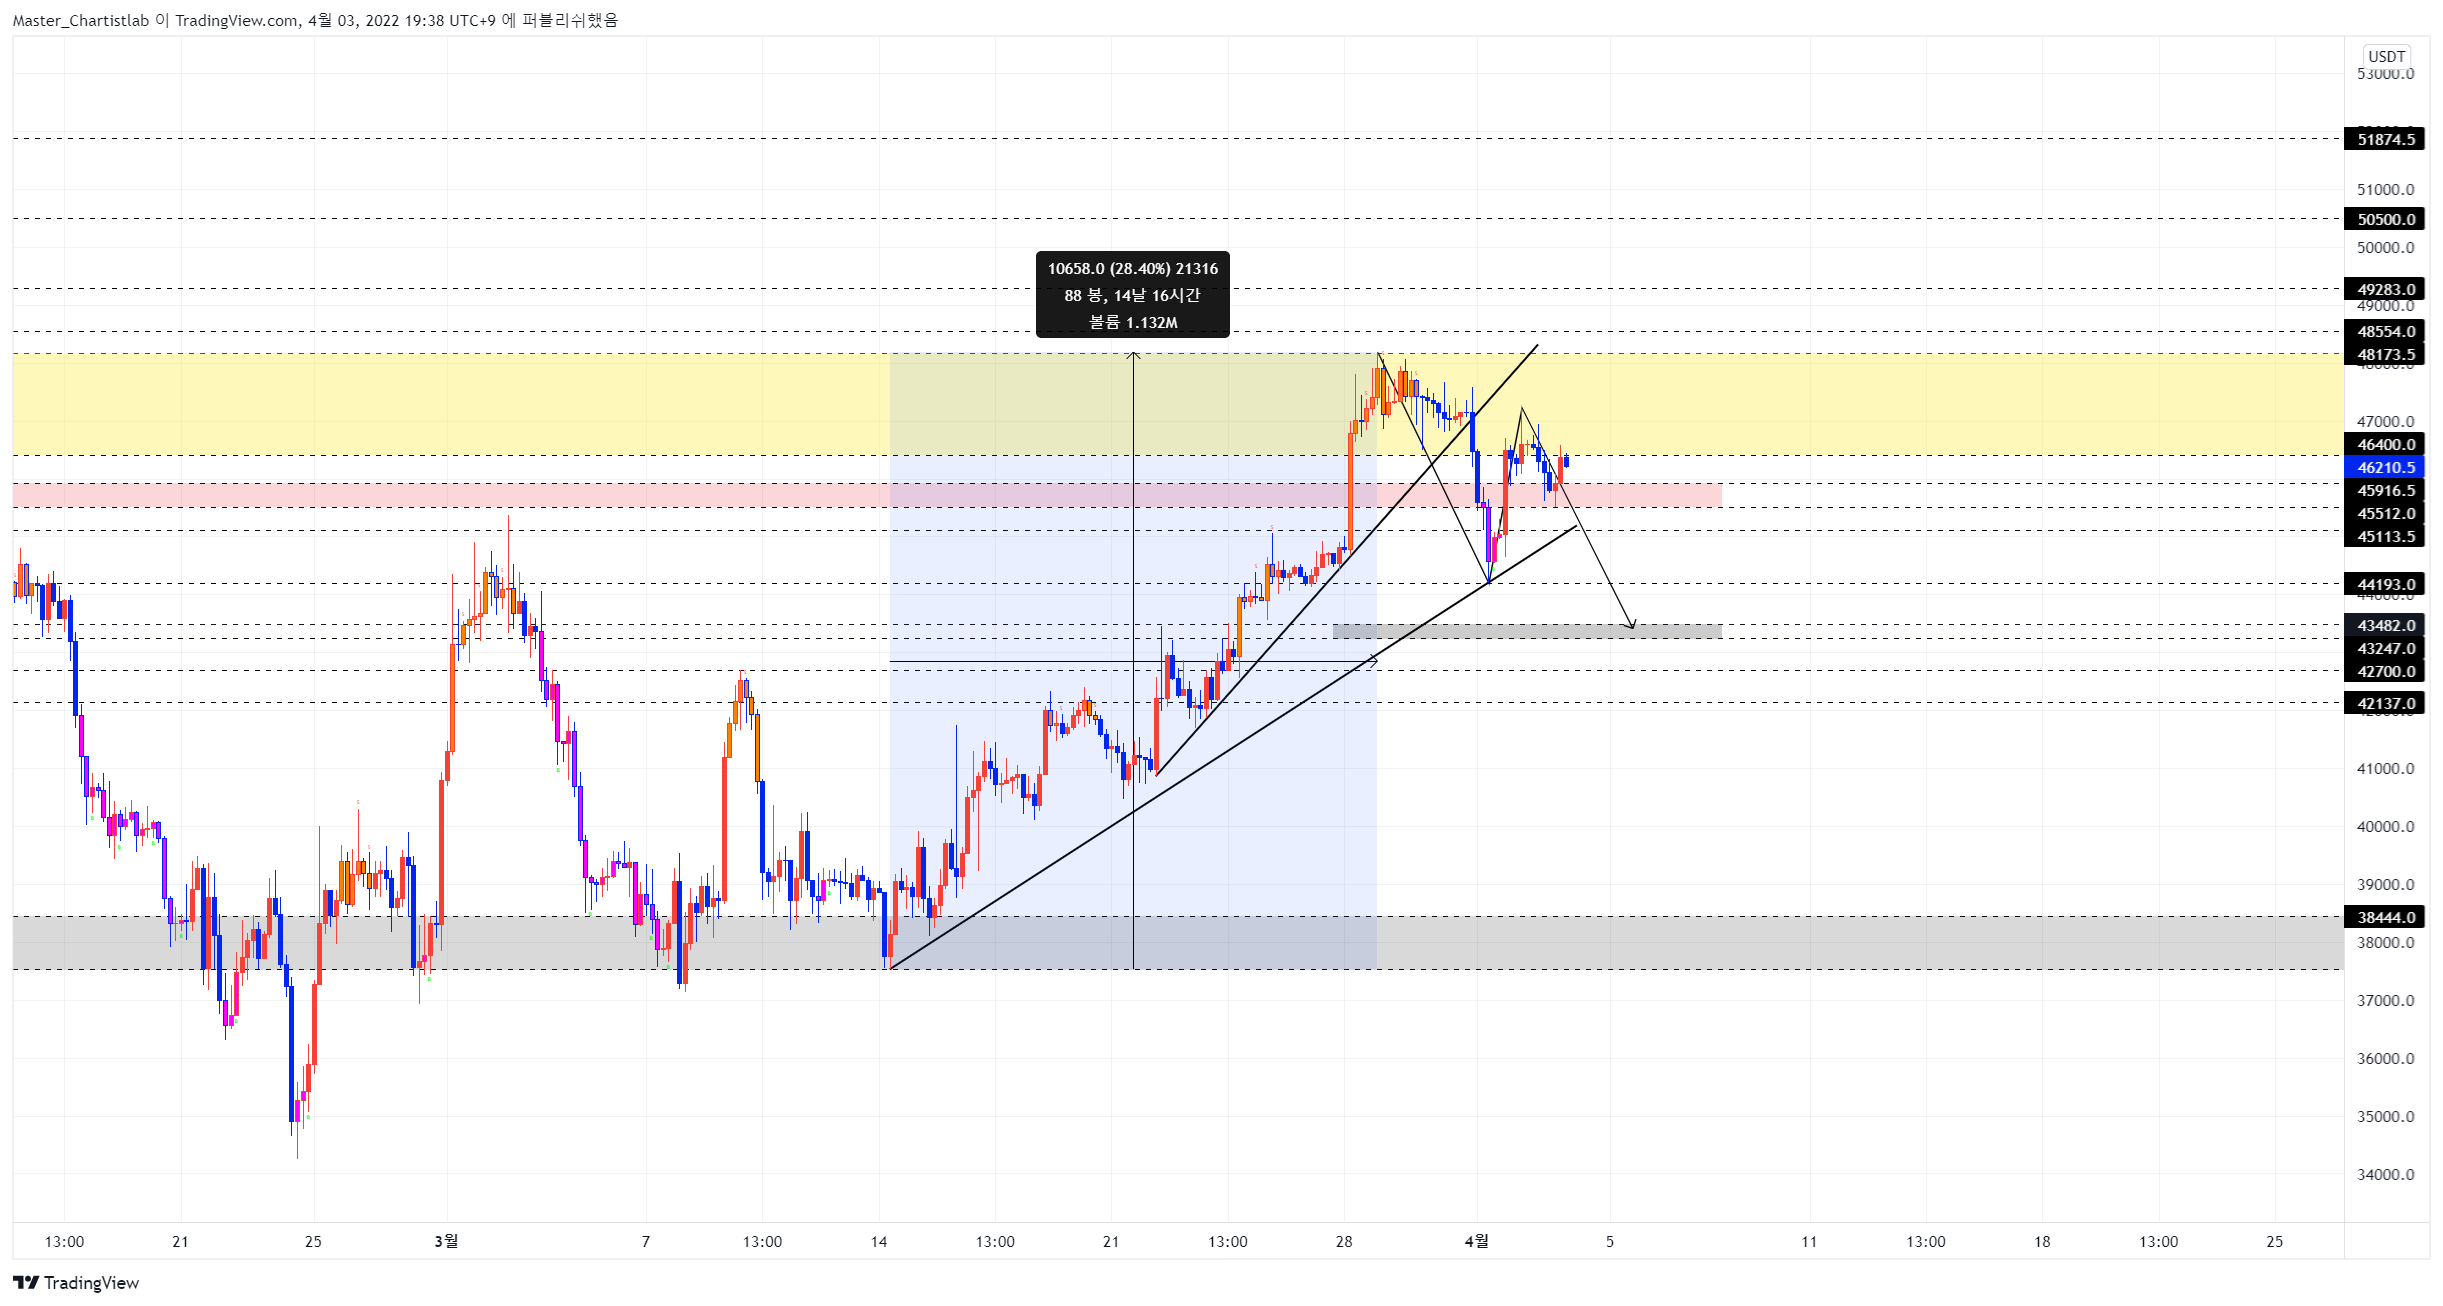Click the USDT currency label

tap(2386, 56)
